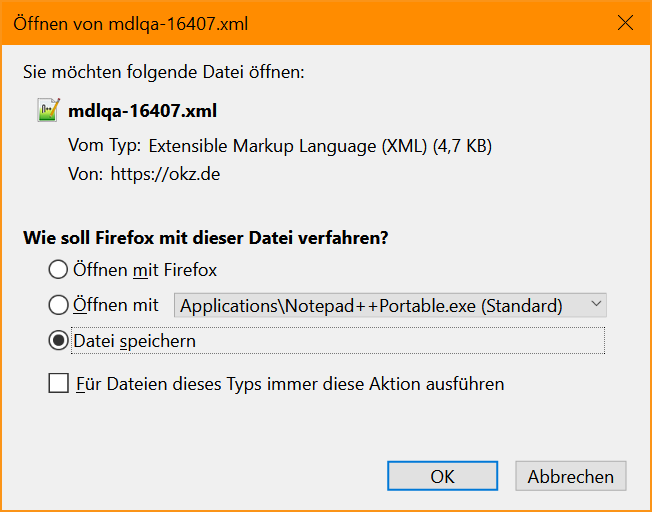Click the source address https://okz.de

tap(165, 174)
